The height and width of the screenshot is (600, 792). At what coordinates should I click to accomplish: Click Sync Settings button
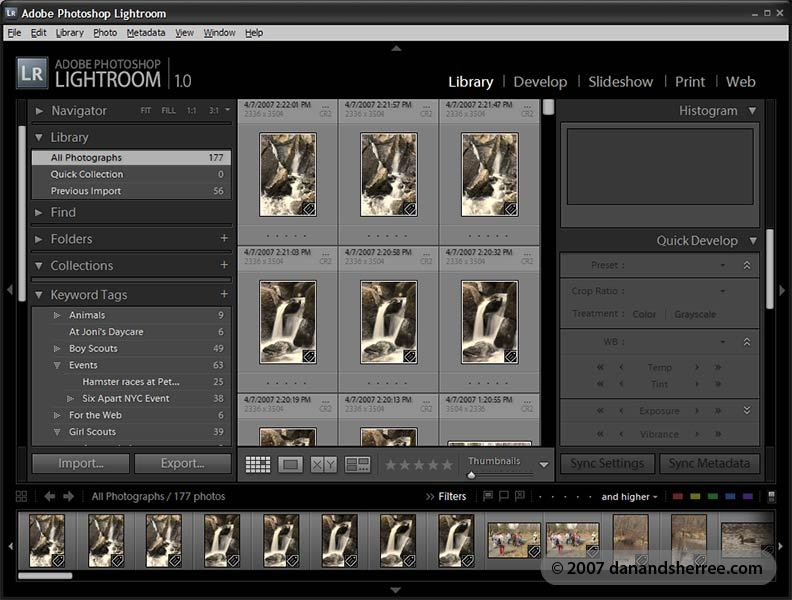[607, 463]
